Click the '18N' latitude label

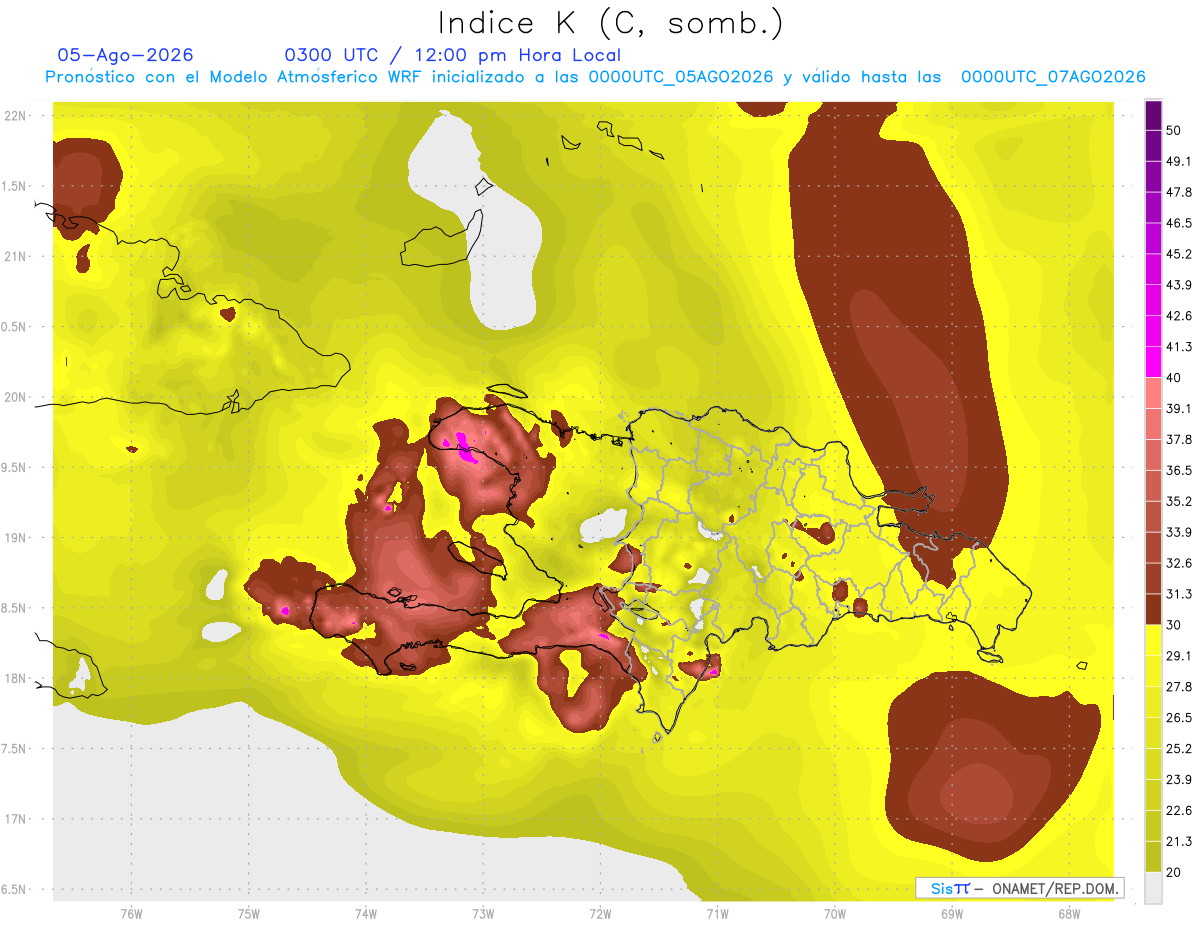(x=17, y=679)
